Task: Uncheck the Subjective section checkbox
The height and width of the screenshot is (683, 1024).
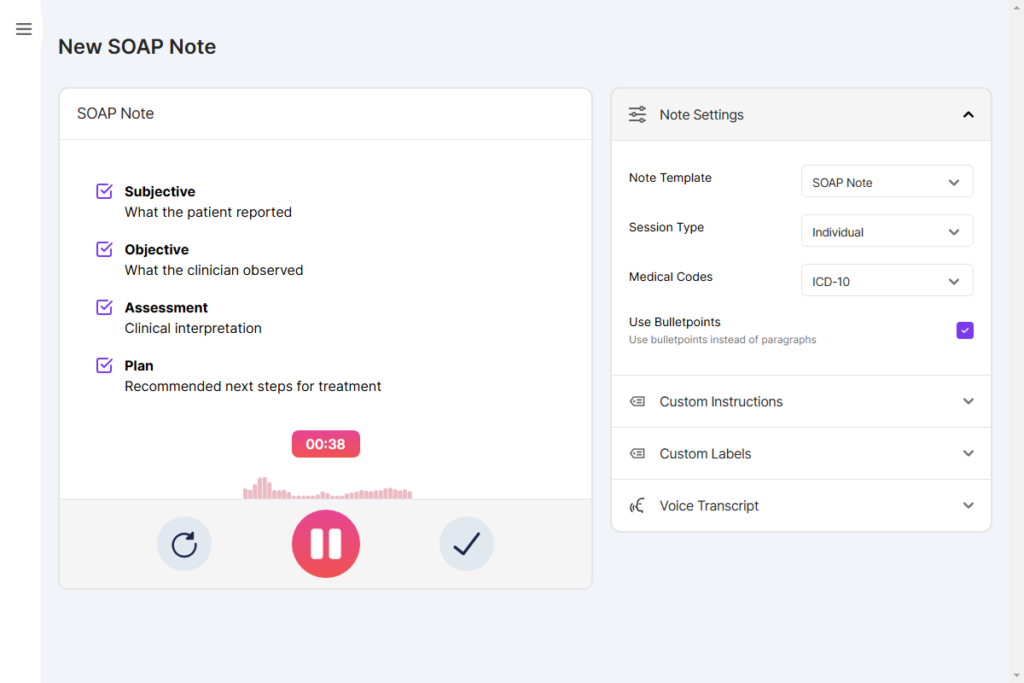Action: click(x=103, y=190)
